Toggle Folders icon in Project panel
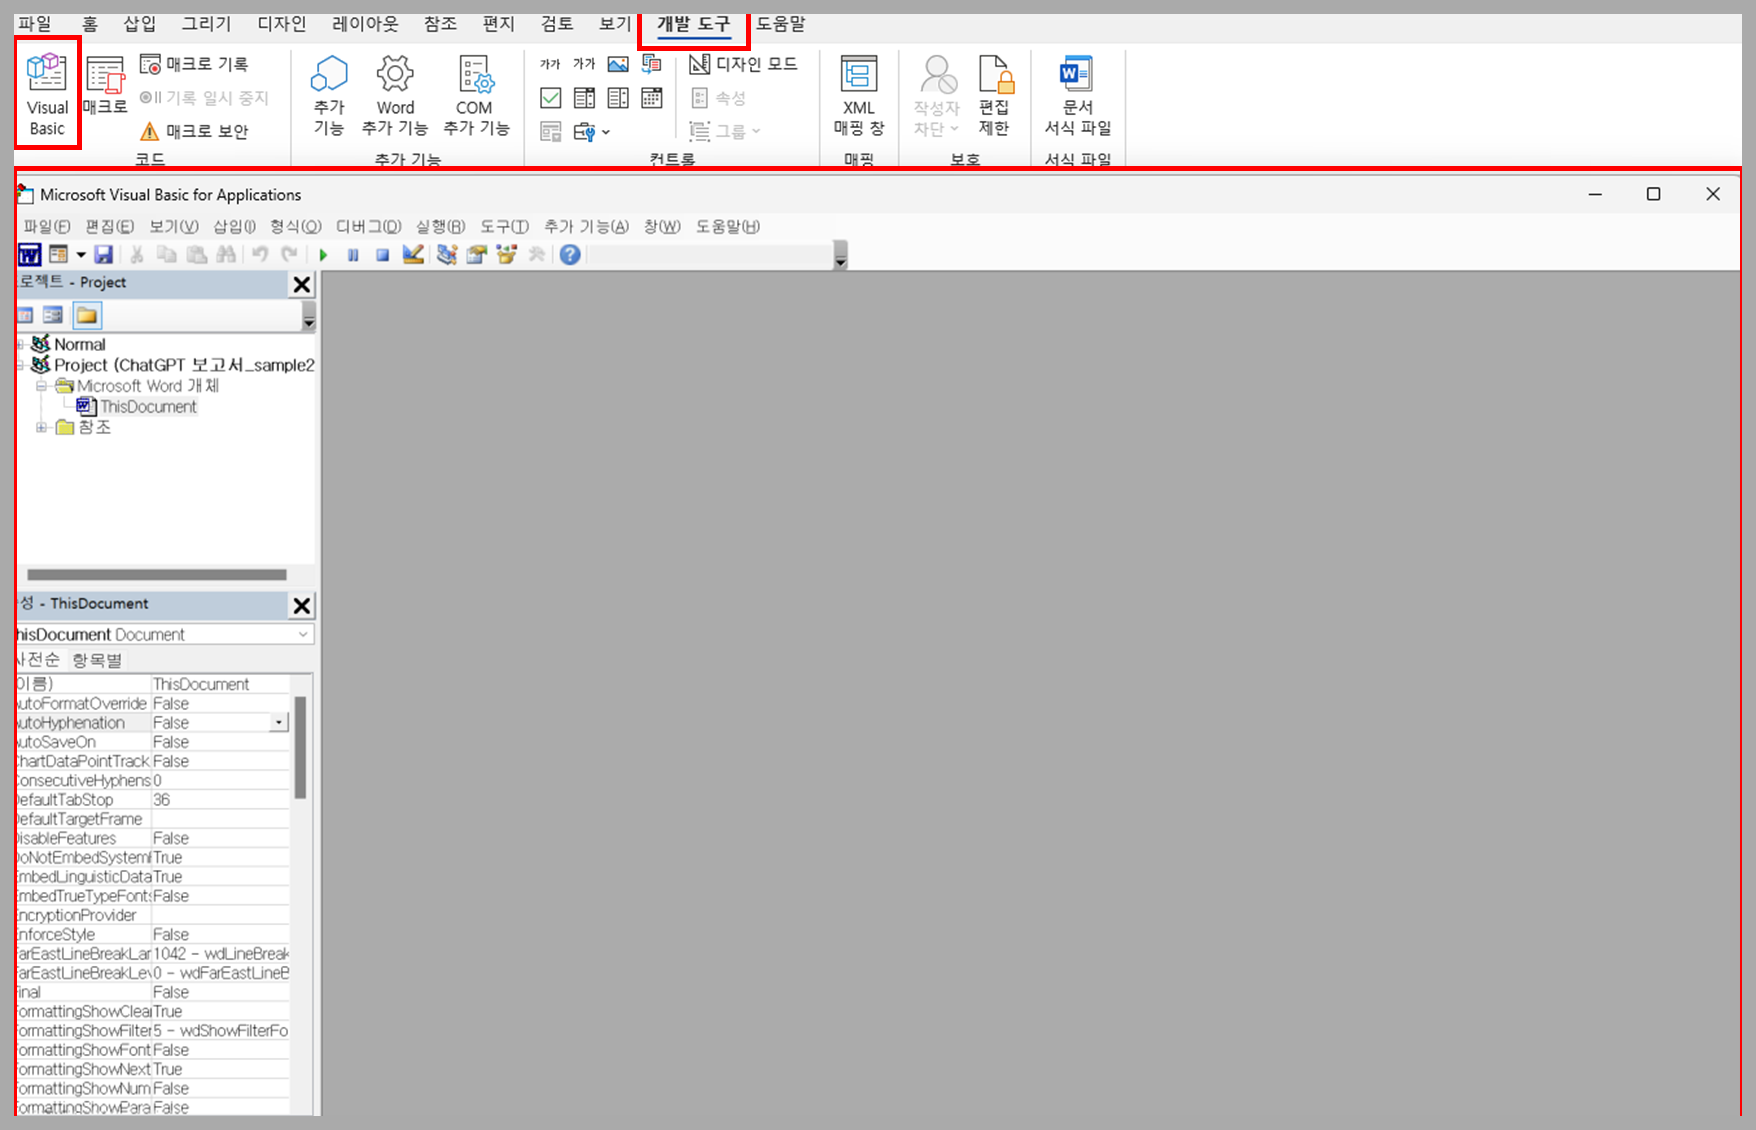Screen dimensions: 1756x1130 (x=87, y=316)
